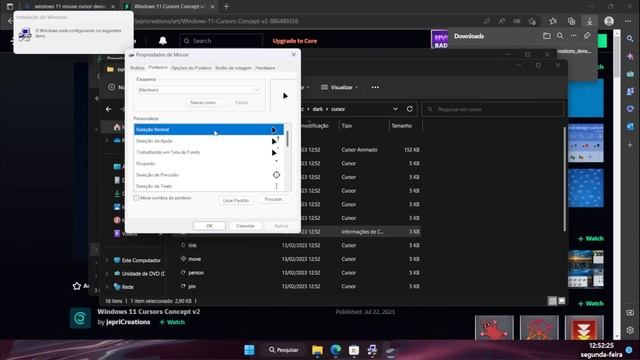Confirm mouse properties with OK
640x360 pixels.
tap(209, 226)
